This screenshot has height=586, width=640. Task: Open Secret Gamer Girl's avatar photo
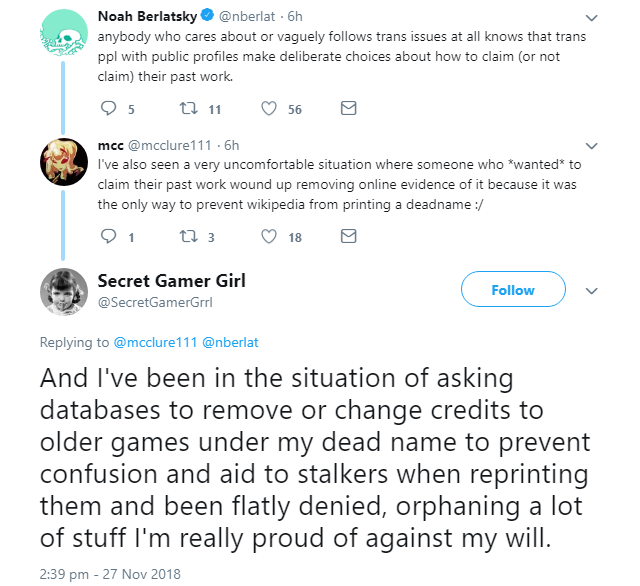coord(64,292)
